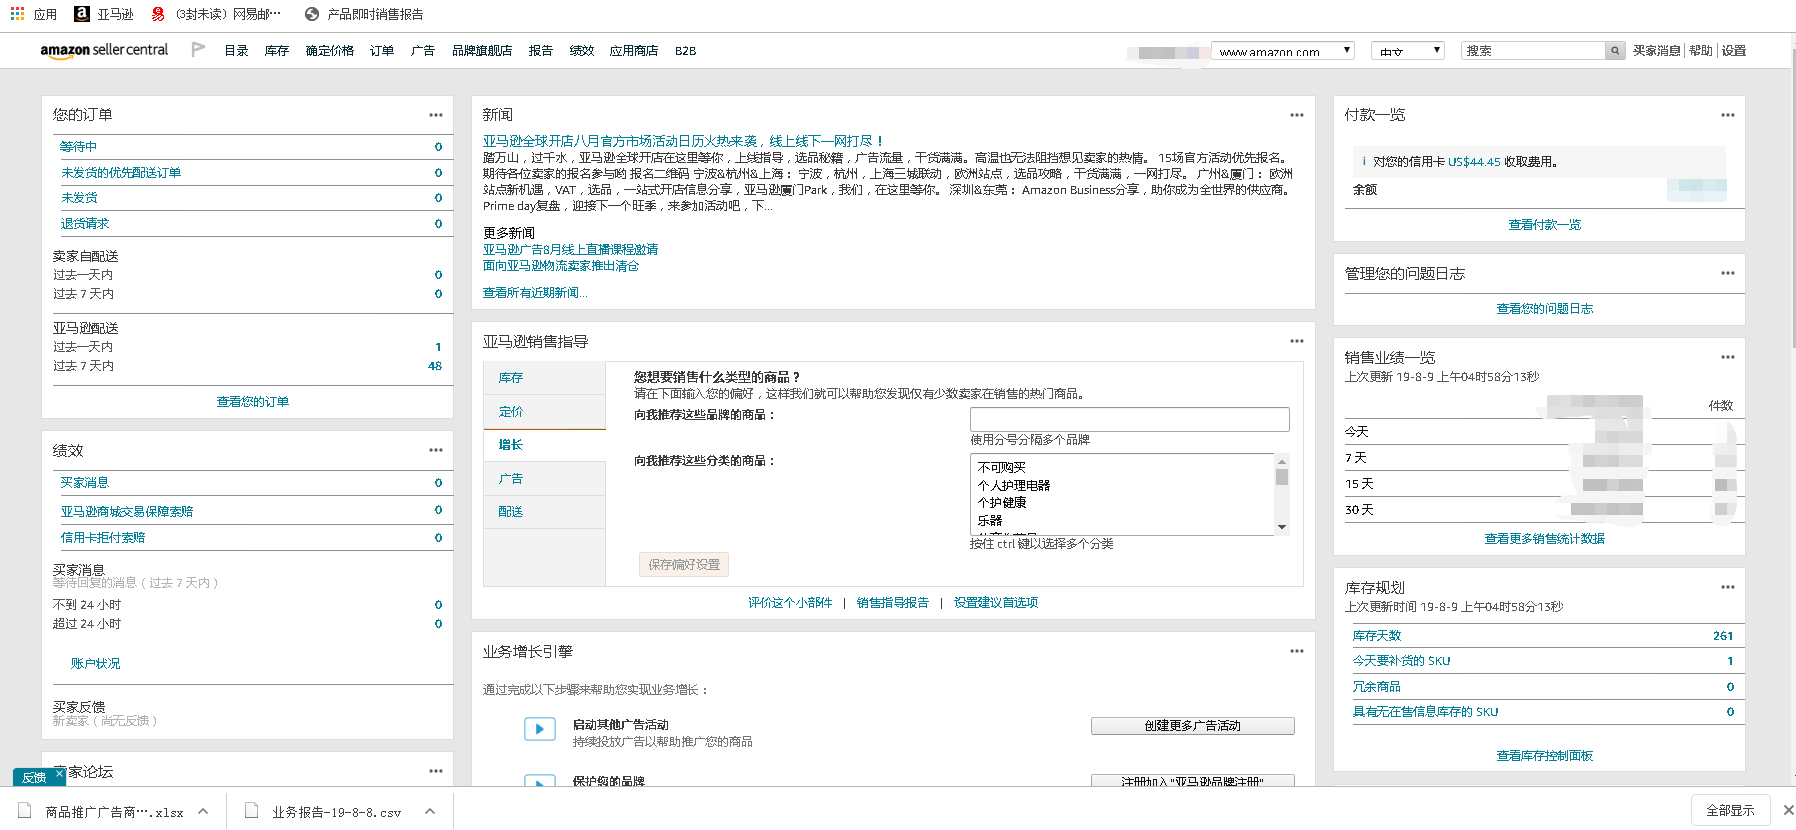This screenshot has width=1796, height=830.
Task: Click the 保存偏好设置 button
Action: click(x=684, y=565)
